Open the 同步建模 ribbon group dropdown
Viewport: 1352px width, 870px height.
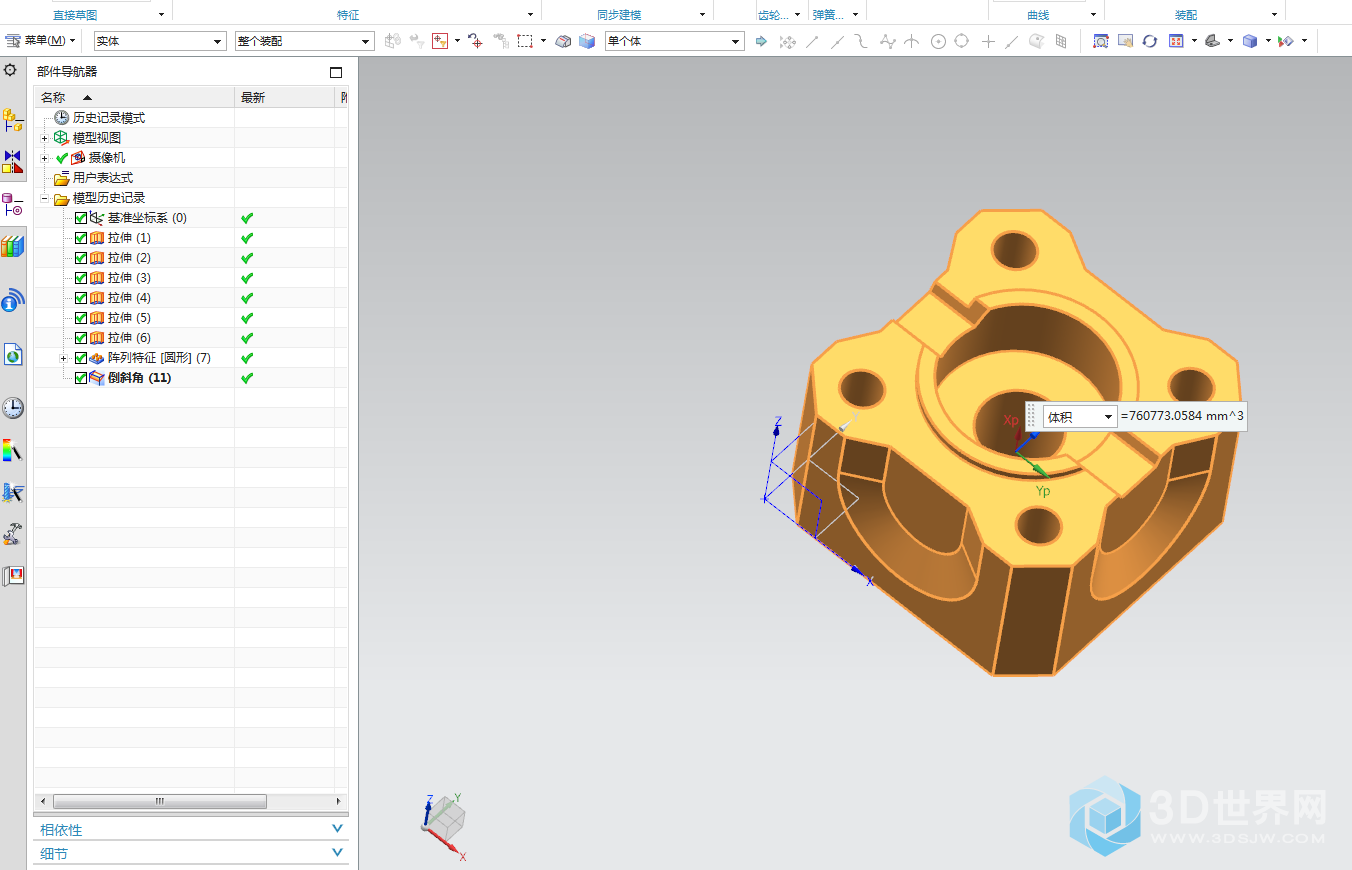[x=702, y=15]
